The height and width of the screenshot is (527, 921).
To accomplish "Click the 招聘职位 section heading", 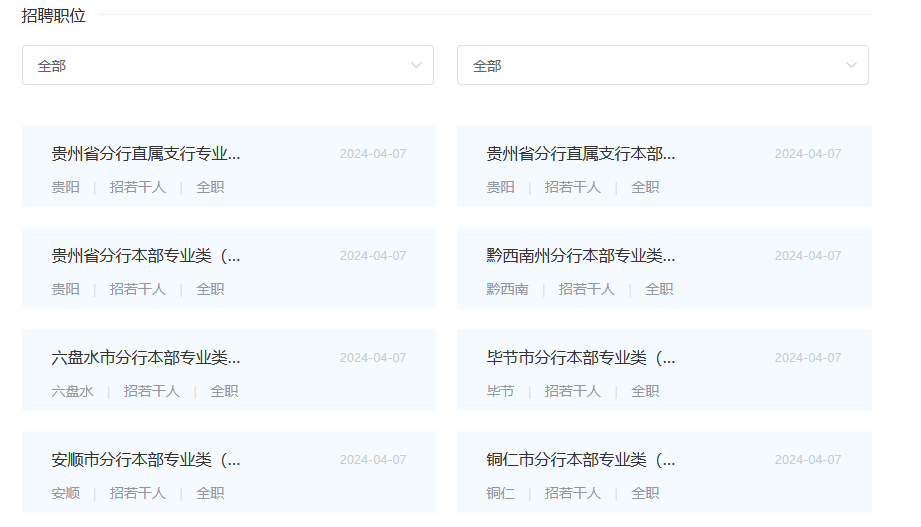I will [53, 15].
